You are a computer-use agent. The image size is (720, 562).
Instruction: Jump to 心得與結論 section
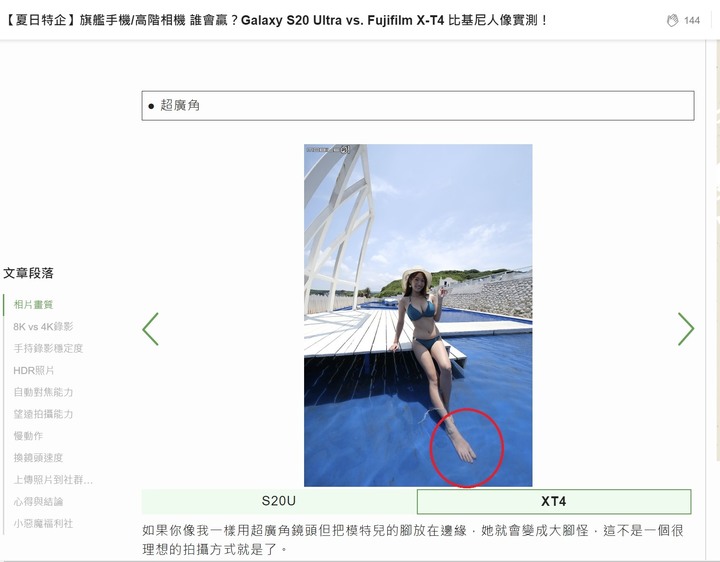click(38, 501)
